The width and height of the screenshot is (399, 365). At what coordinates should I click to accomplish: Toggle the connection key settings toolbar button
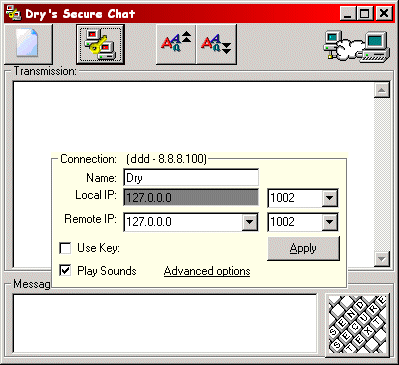tap(100, 44)
